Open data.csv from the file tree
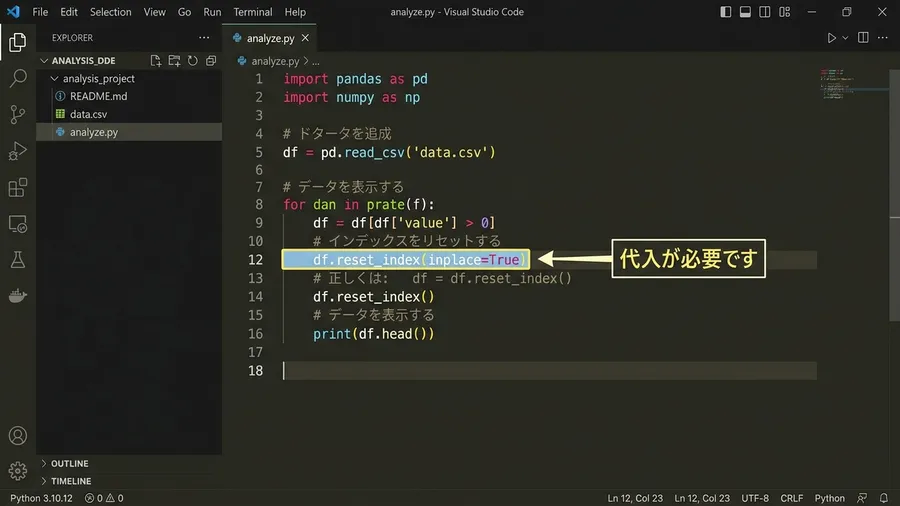Screen dimensions: 900x506 coord(88,114)
